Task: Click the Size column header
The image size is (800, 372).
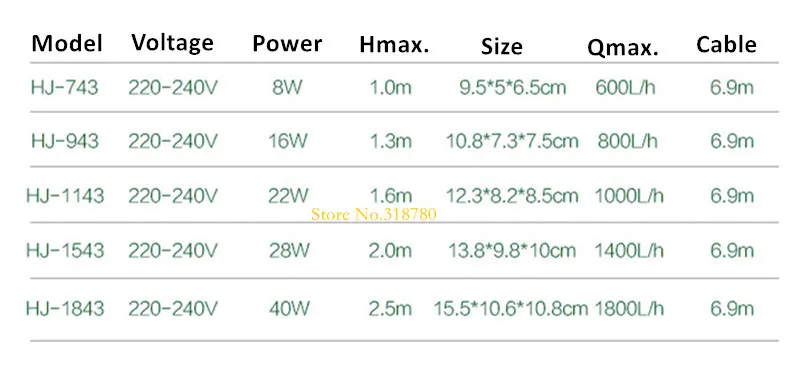Action: point(502,46)
